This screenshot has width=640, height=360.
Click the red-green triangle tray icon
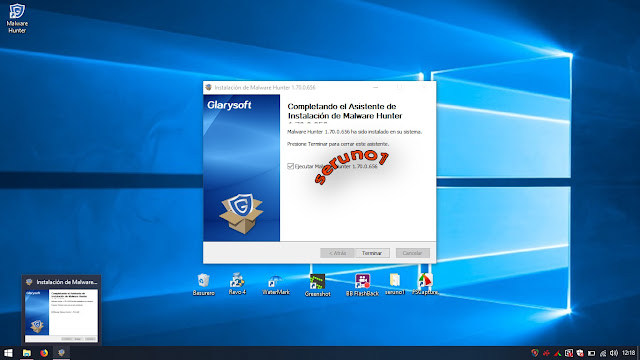pos(558,353)
